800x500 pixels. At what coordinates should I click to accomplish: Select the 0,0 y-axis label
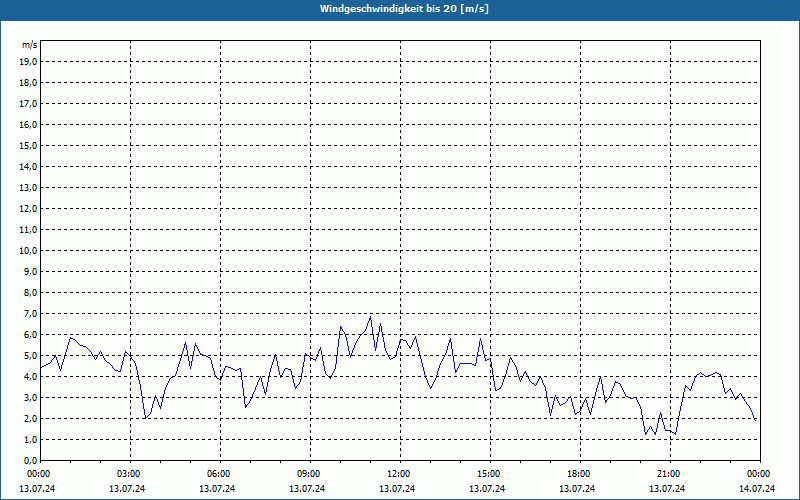click(x=30, y=460)
